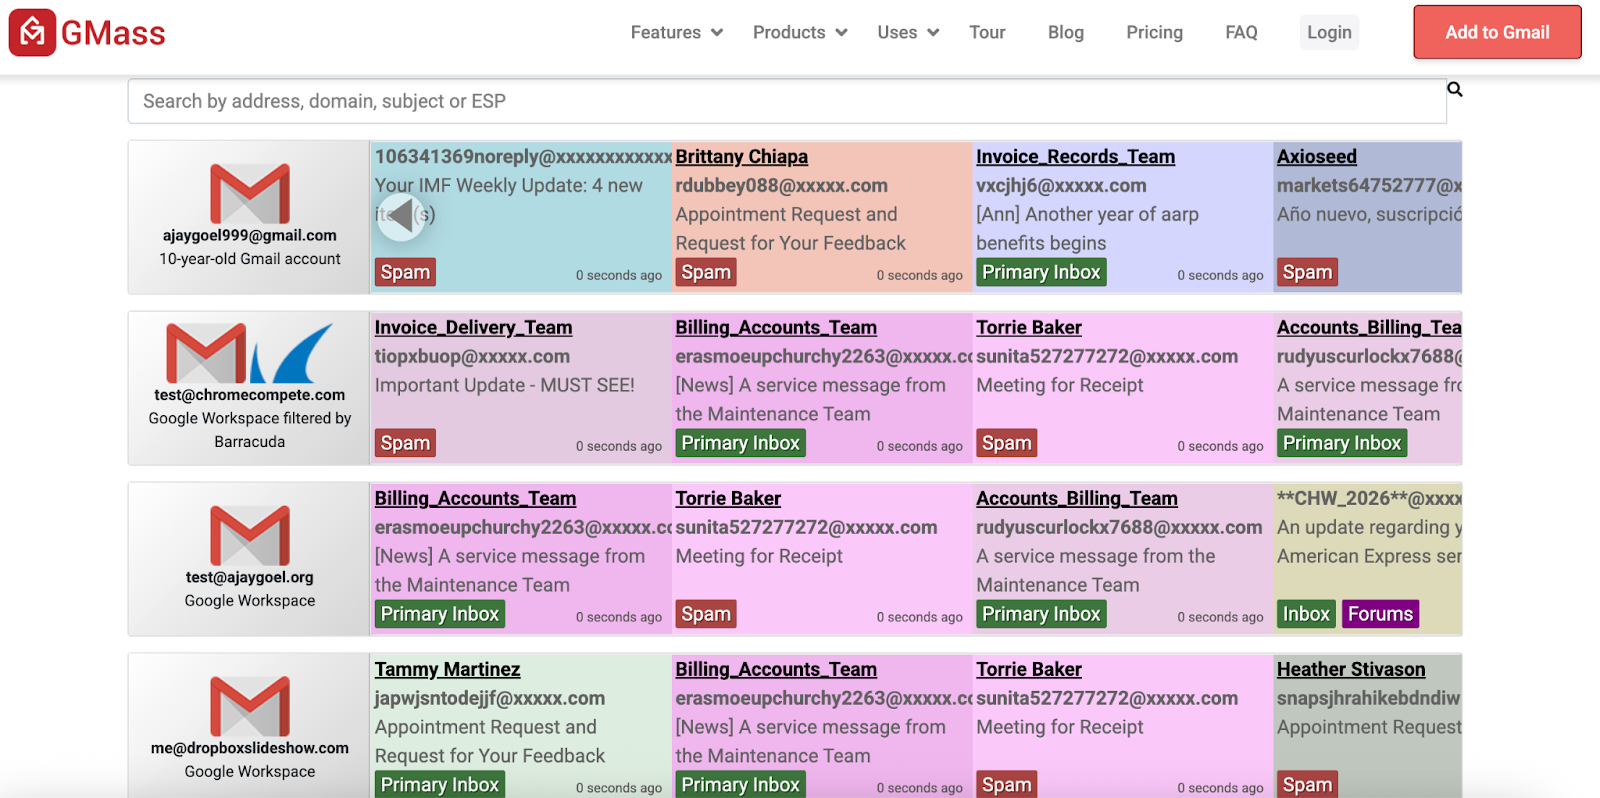Click the Login button
Screen dimensions: 1600x798
point(1329,32)
